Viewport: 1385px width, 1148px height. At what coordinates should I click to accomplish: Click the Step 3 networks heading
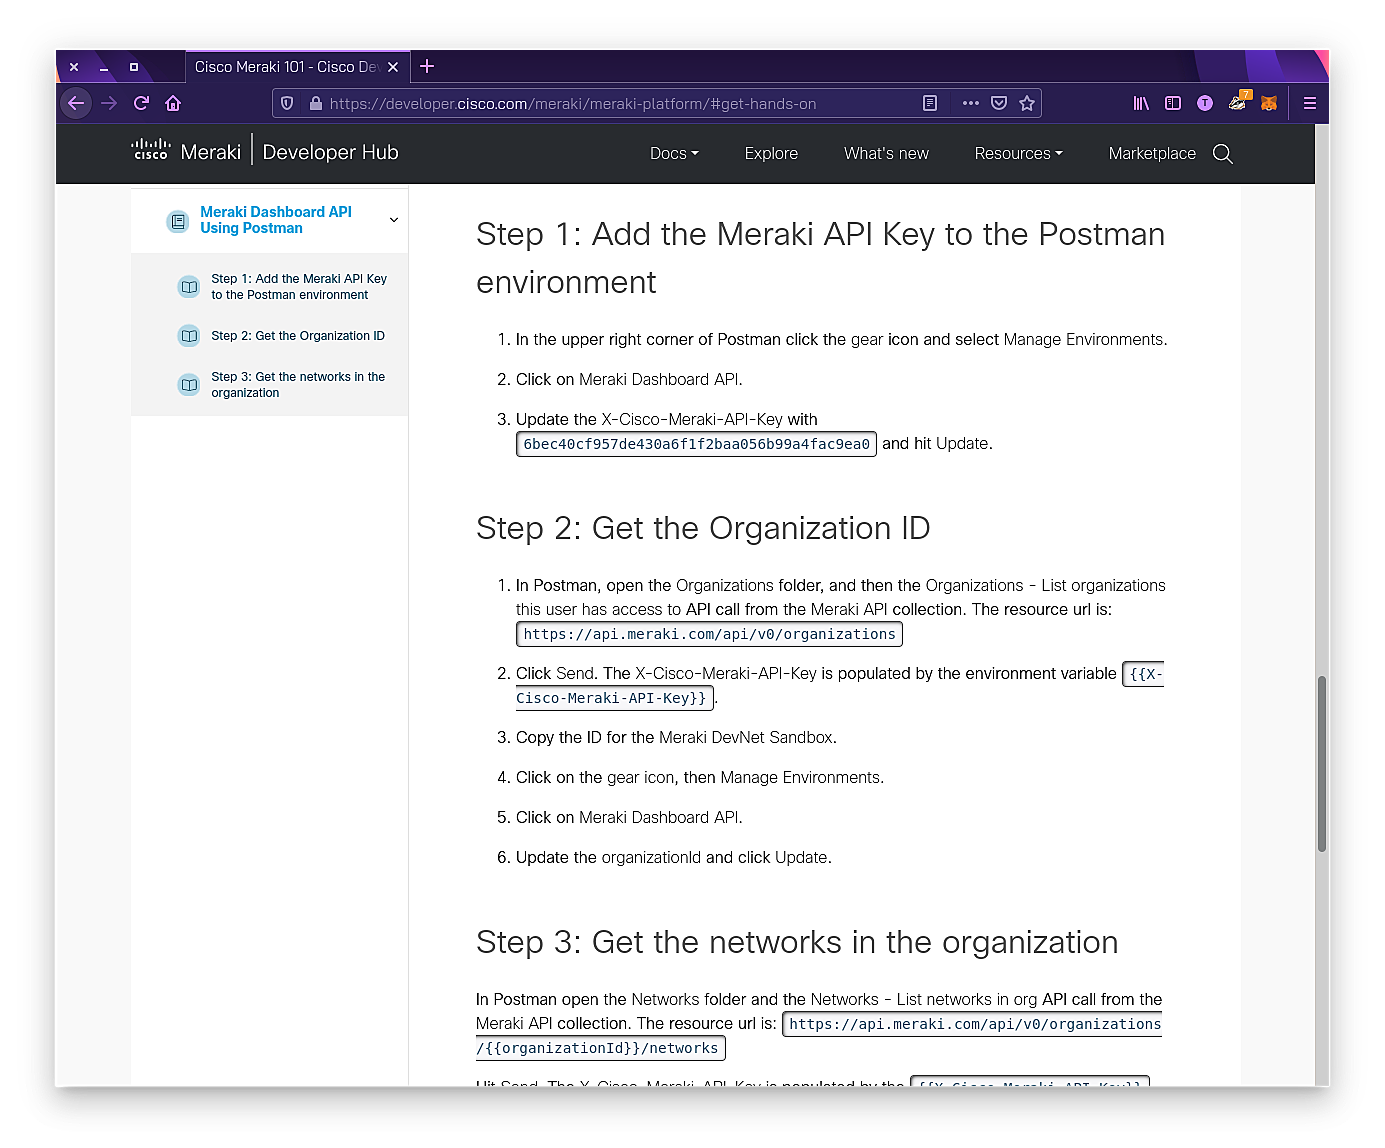click(797, 942)
